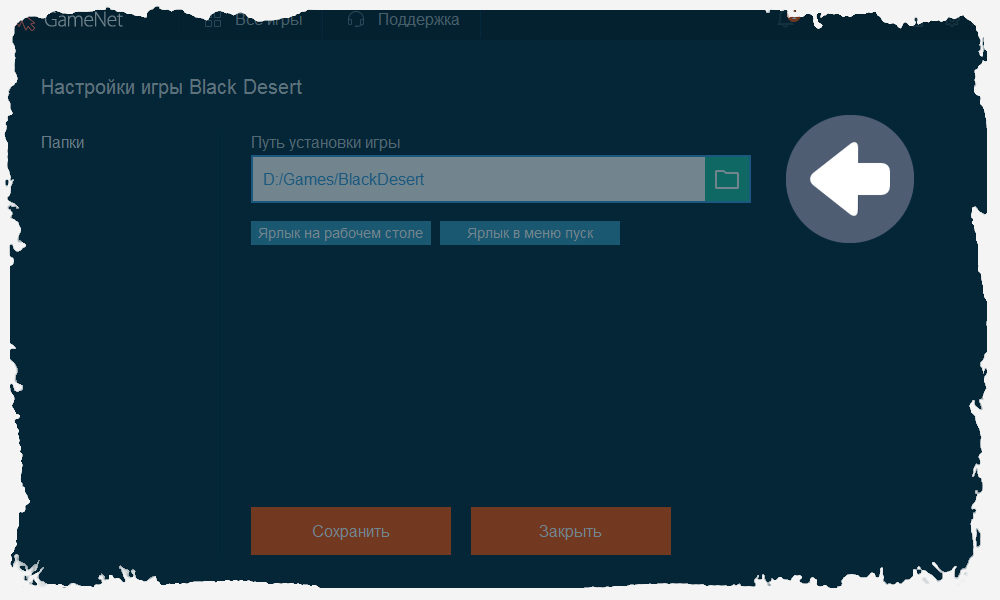Screen dimensions: 1000x600
Task: Toggle Ярлык на рабочем столе option
Action: pos(341,233)
